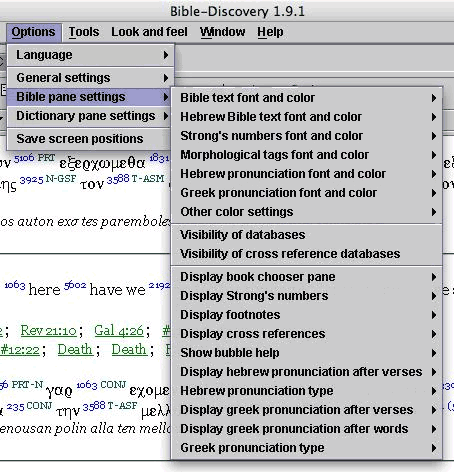The image size is (454, 472).
Task: Open Strong's numbers font and color
Action: pyautogui.click(x=307, y=136)
